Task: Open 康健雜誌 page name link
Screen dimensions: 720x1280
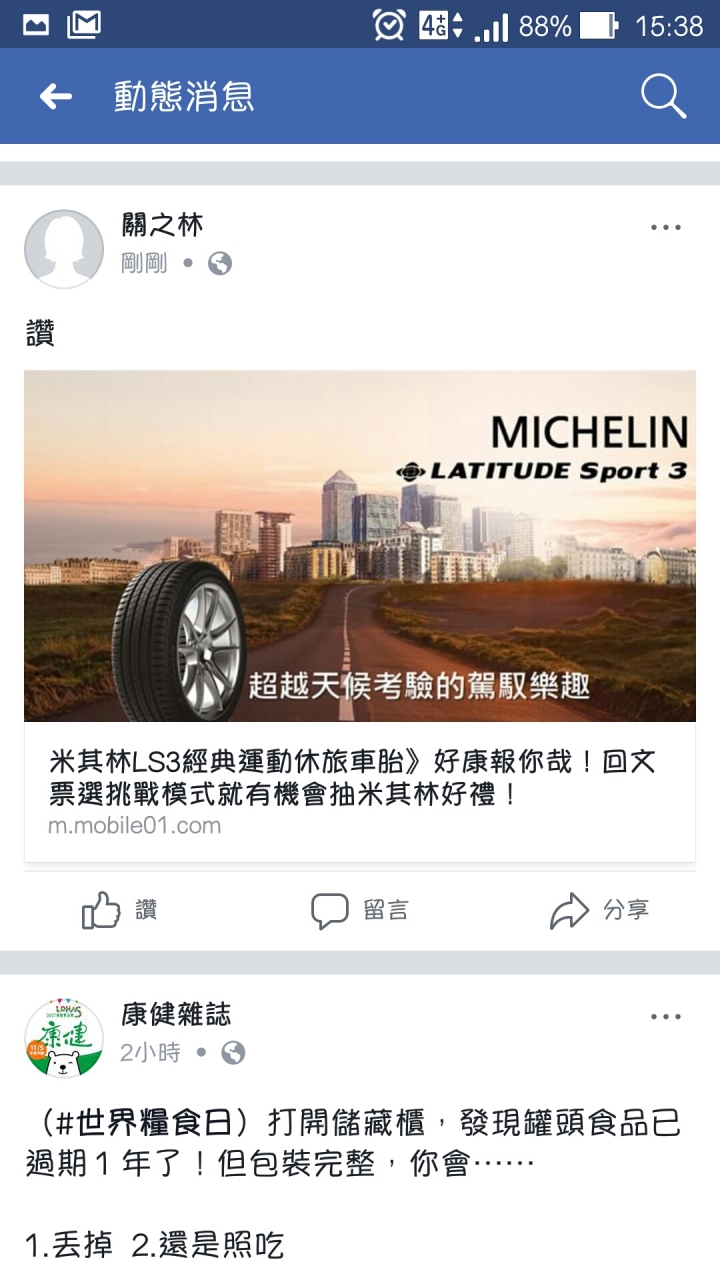Action: (176, 1014)
